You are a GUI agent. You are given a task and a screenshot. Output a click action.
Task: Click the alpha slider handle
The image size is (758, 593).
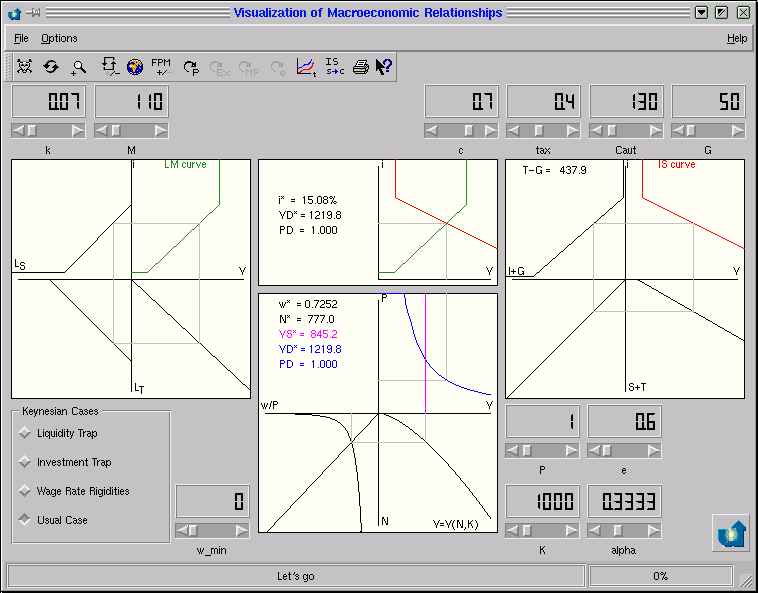click(618, 531)
